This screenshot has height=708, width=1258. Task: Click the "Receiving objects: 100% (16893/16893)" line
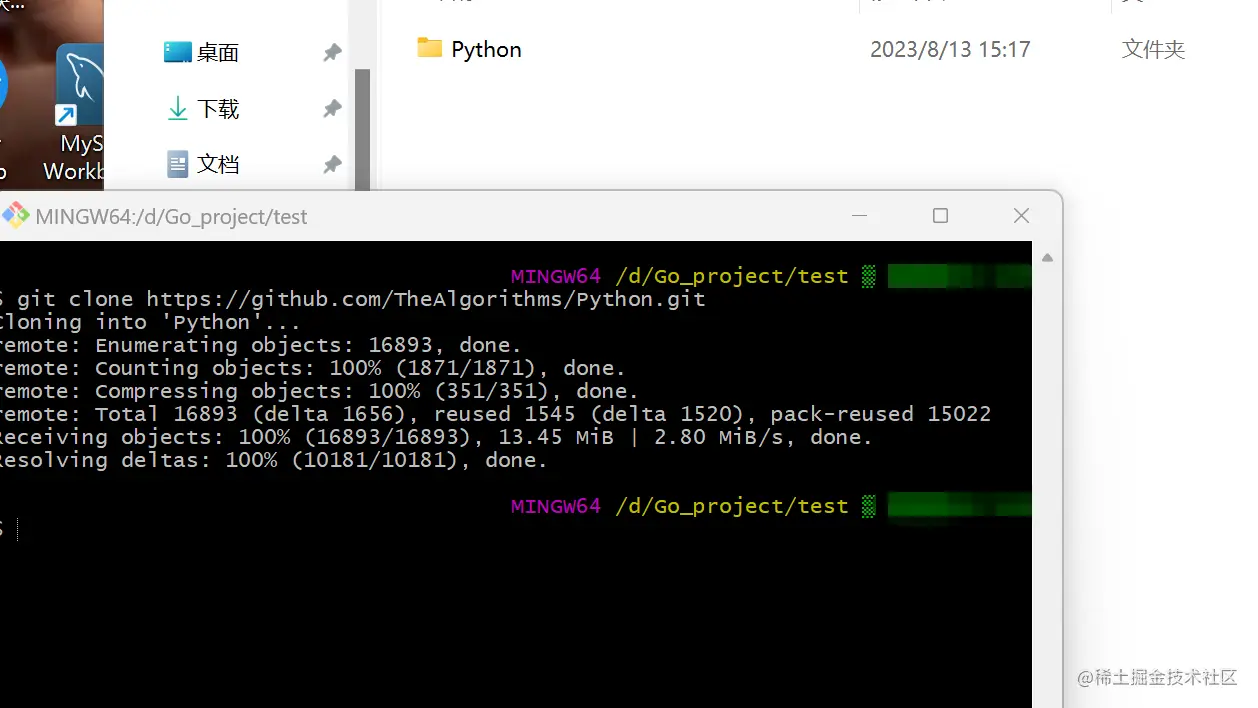point(437,437)
